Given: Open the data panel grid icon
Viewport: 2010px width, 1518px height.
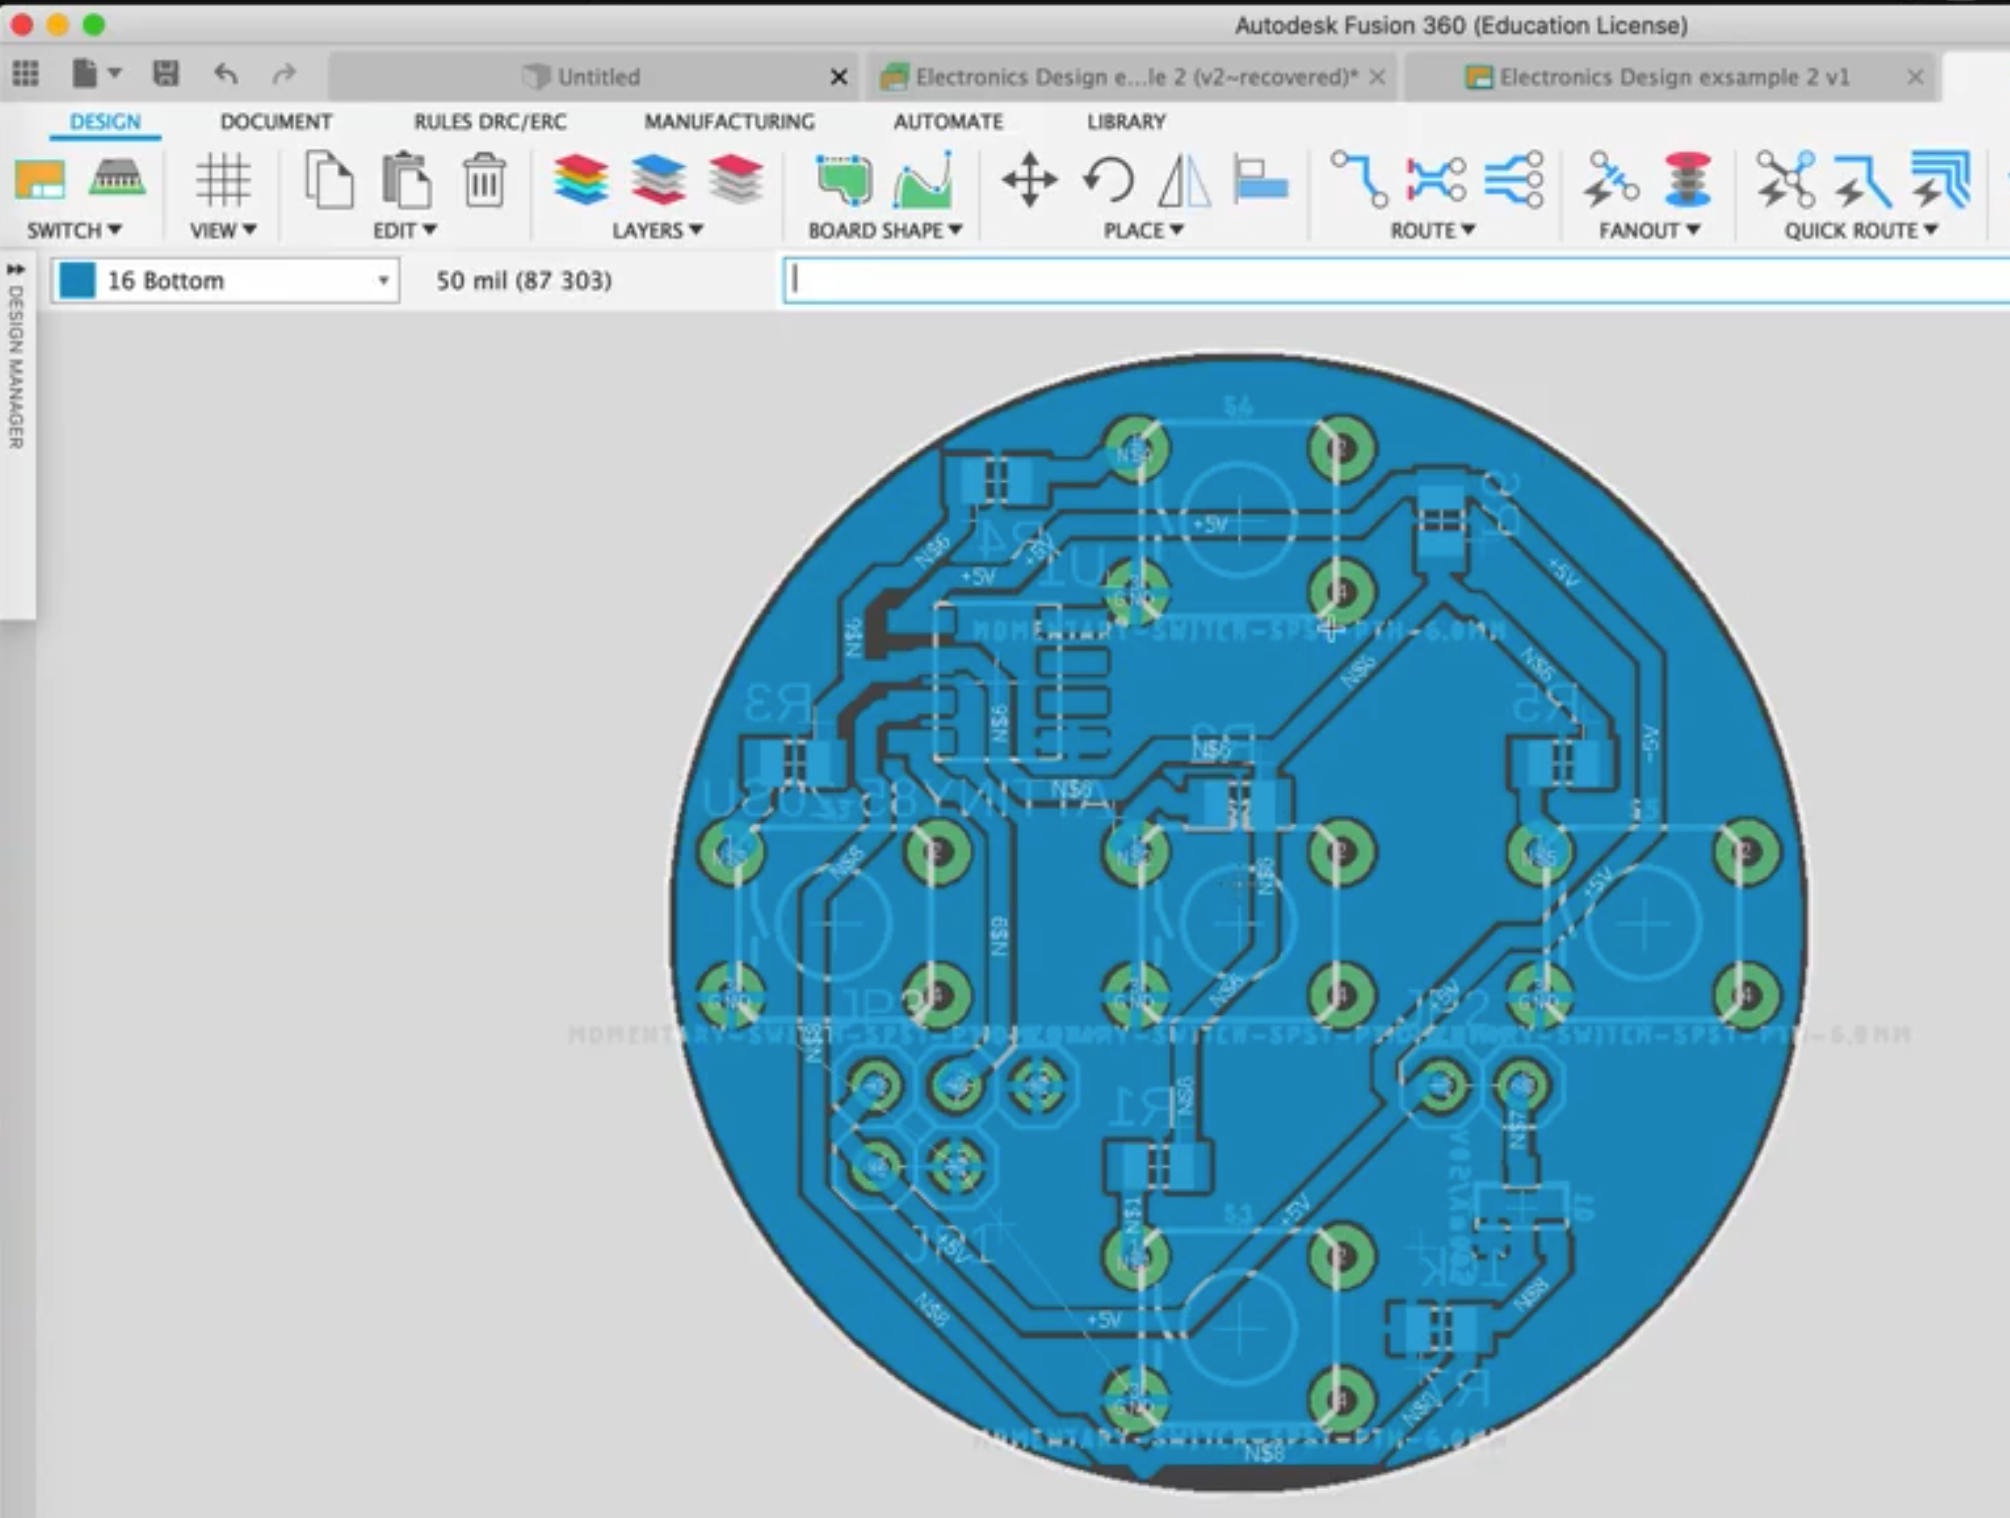Looking at the screenshot, I should coord(26,74).
